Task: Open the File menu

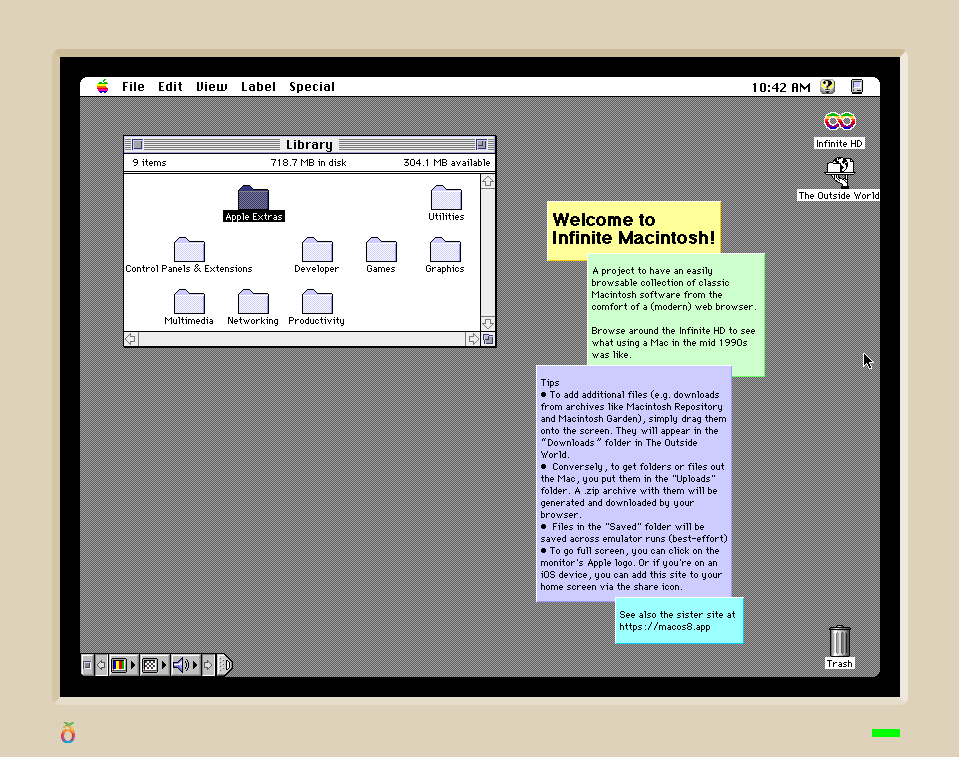Action: tap(133, 87)
